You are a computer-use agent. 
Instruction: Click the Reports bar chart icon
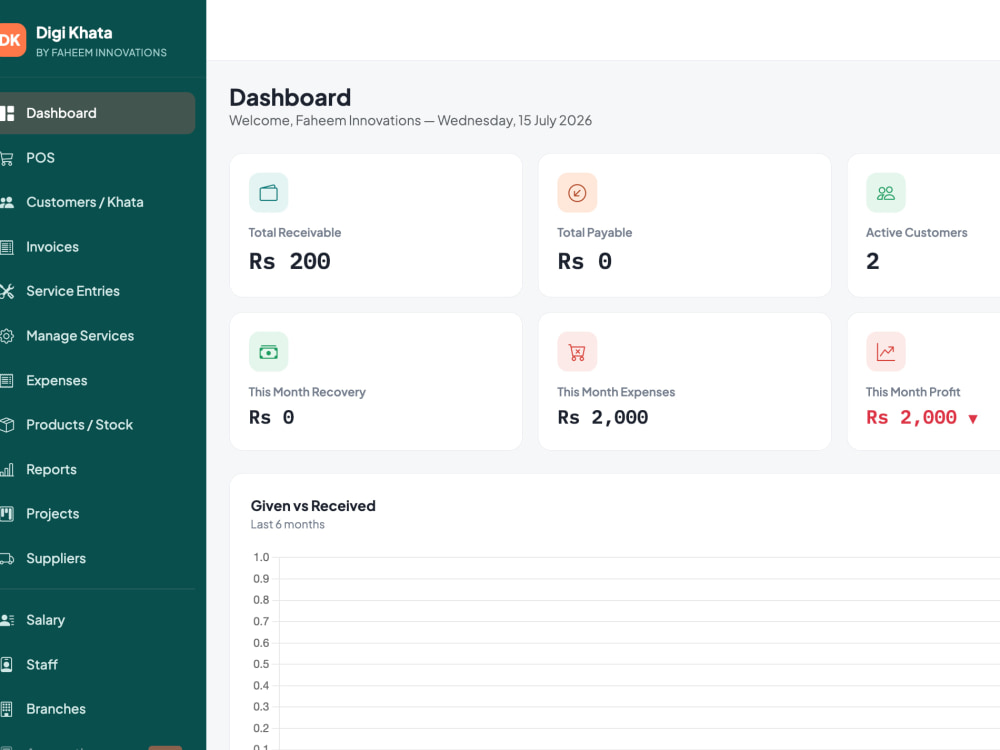(7, 470)
